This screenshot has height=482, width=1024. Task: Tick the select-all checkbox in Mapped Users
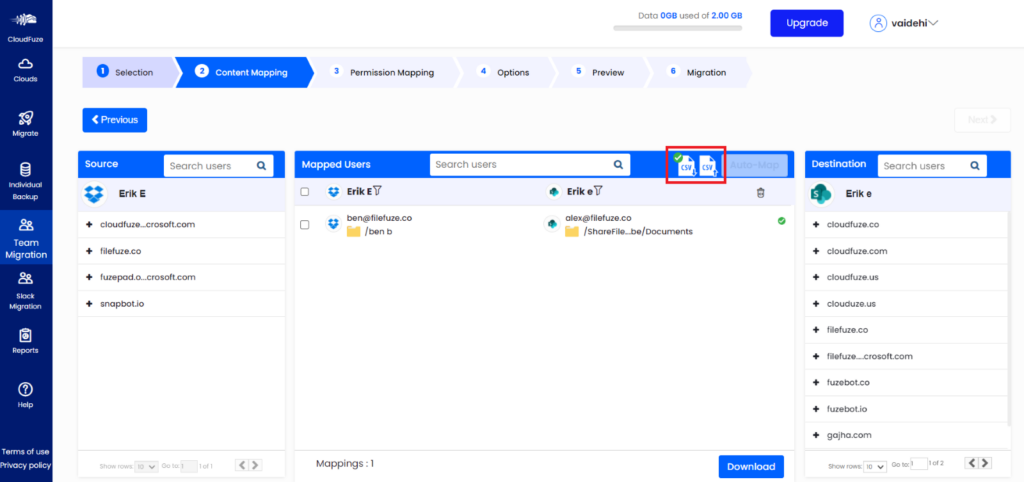click(x=305, y=192)
